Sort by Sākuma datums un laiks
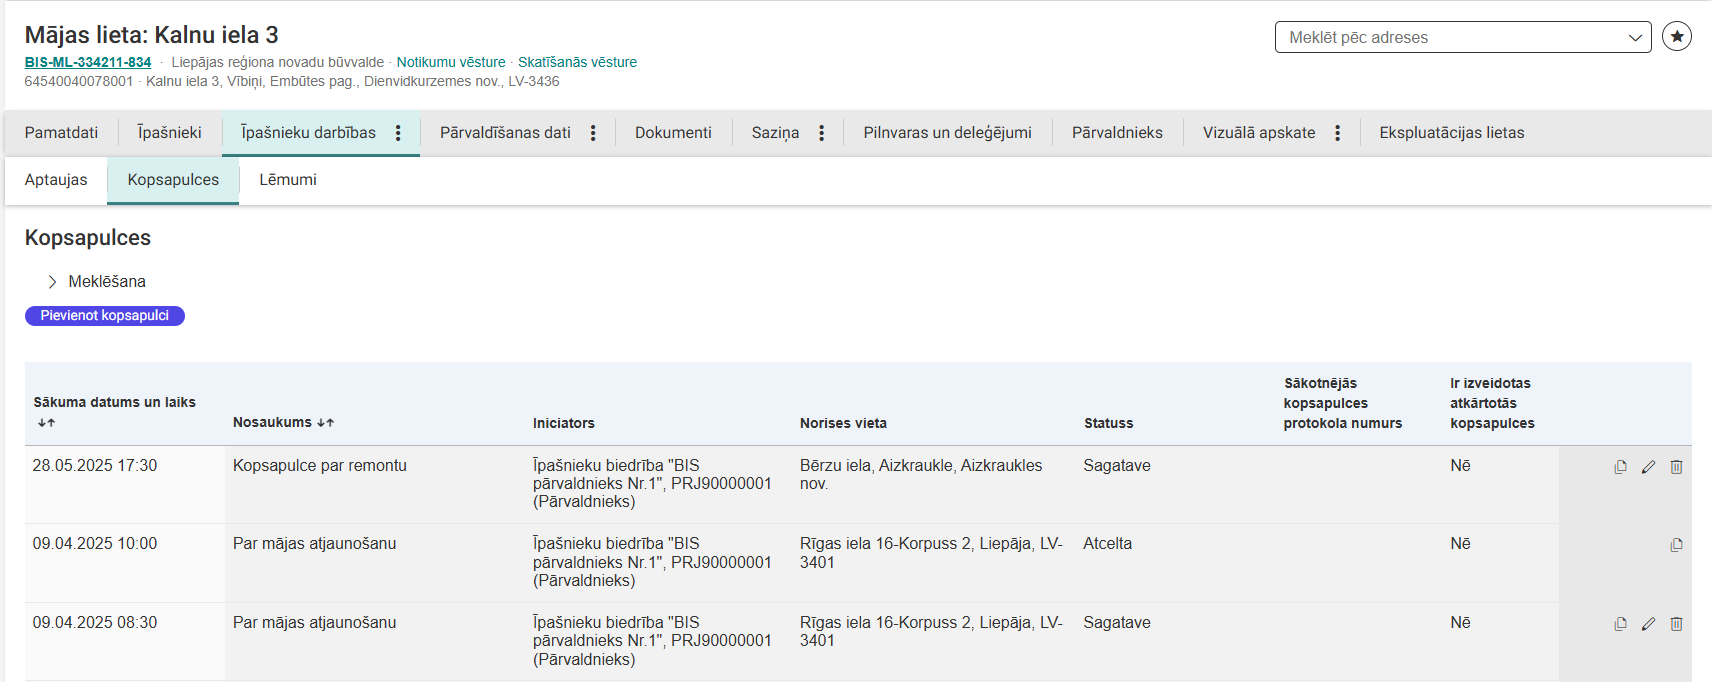 (x=46, y=423)
